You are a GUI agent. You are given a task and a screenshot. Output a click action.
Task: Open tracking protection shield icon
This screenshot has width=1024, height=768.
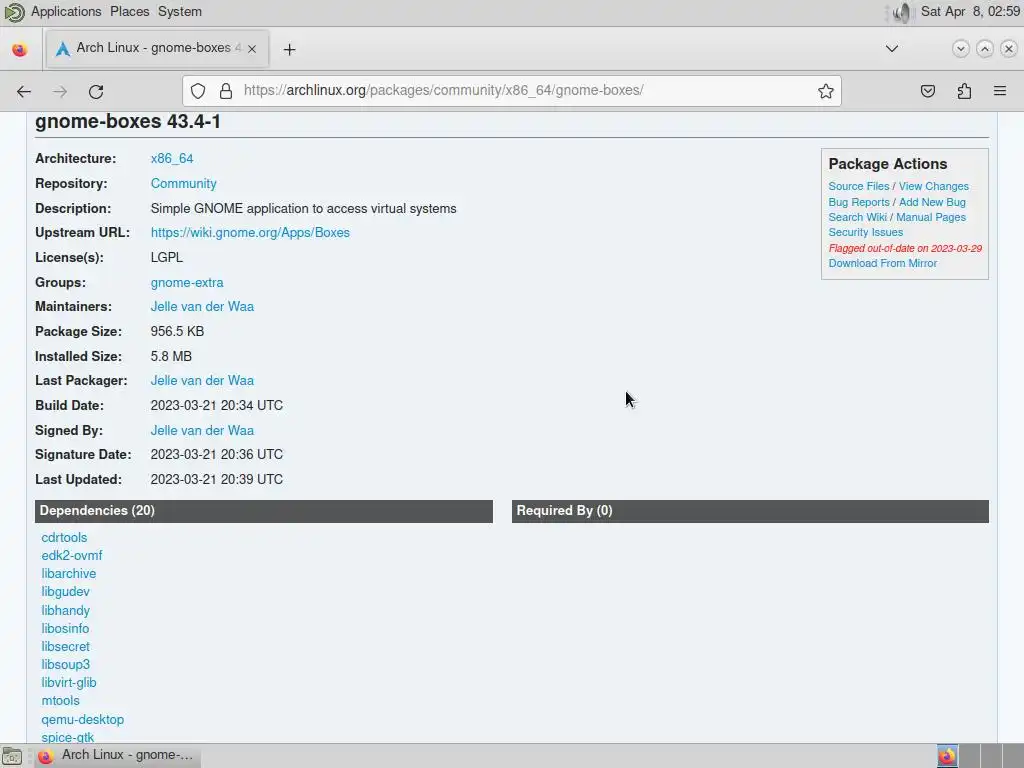coord(198,91)
